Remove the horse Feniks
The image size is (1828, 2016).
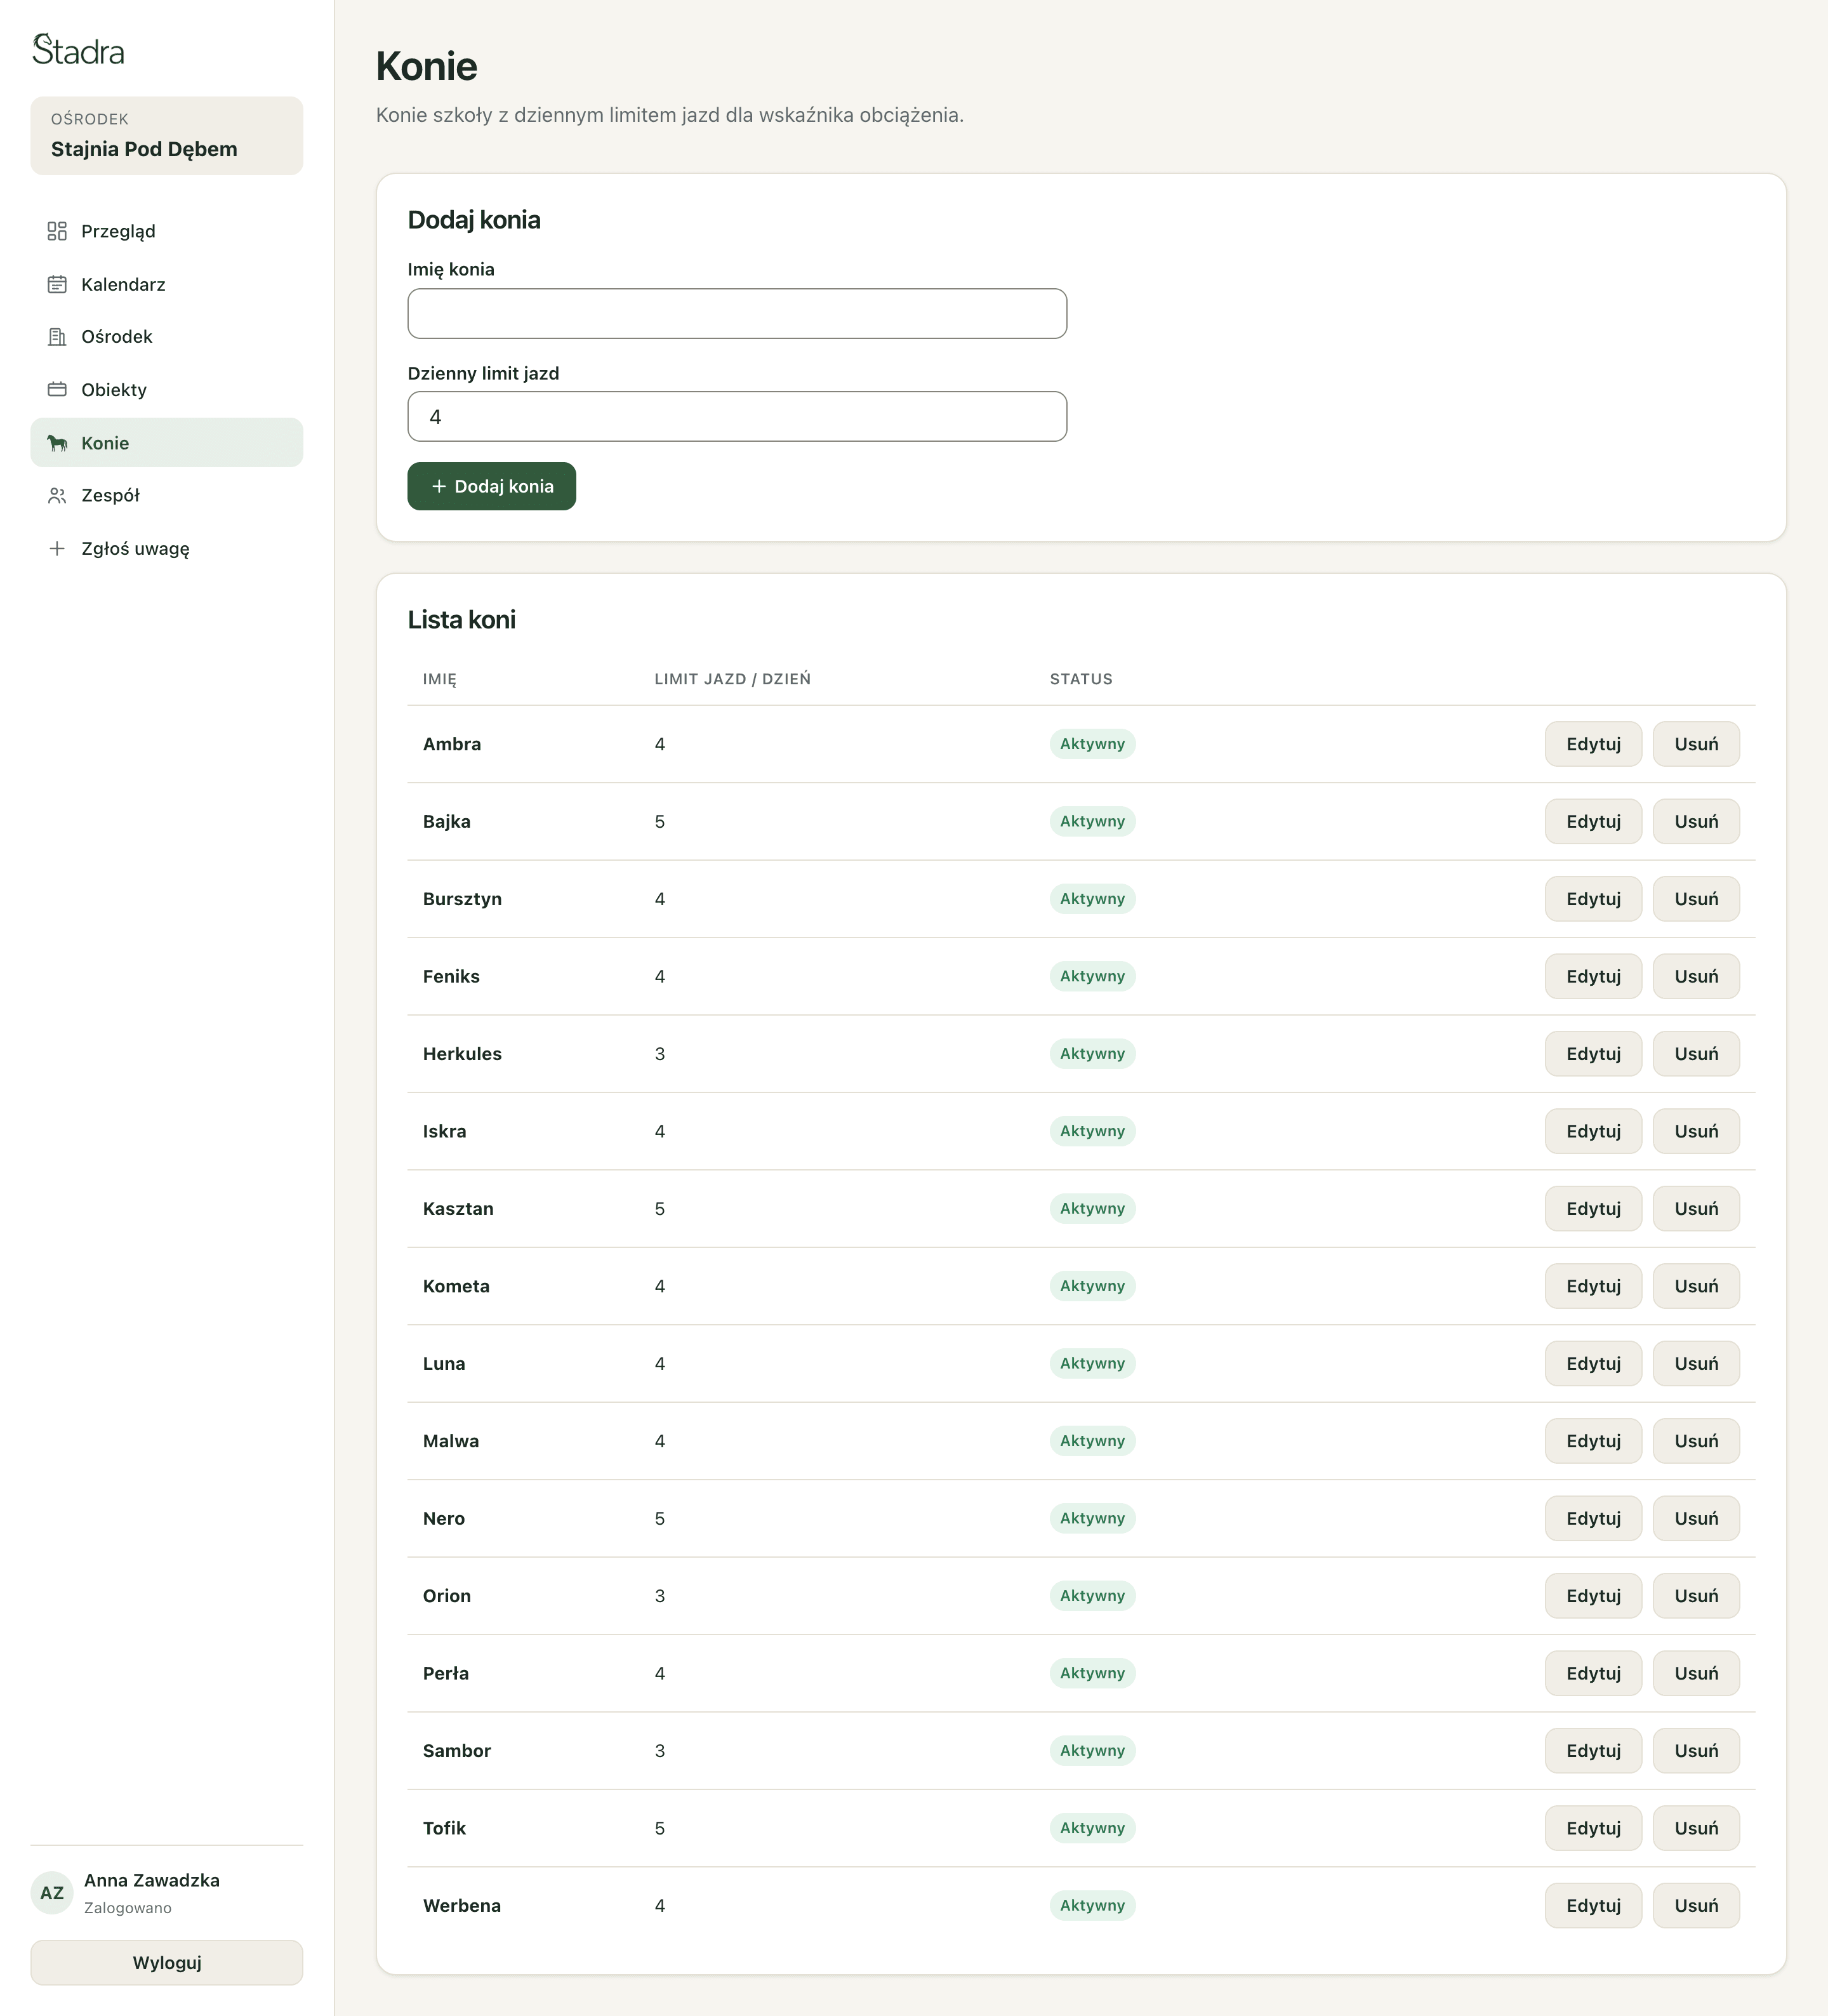(1696, 976)
